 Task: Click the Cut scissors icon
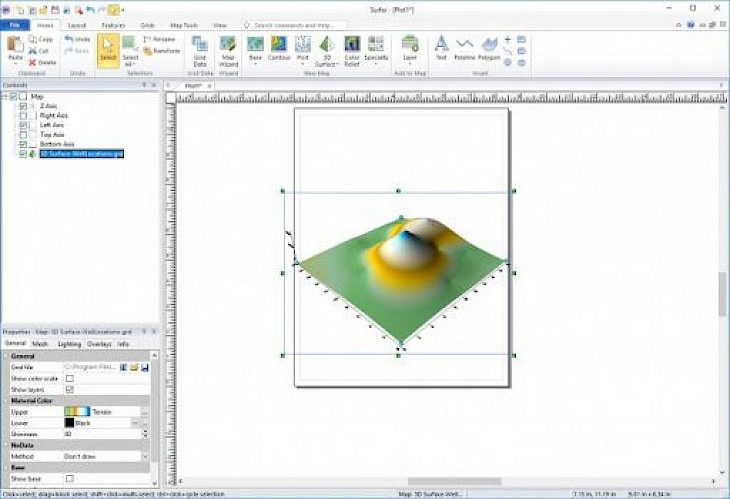33,51
